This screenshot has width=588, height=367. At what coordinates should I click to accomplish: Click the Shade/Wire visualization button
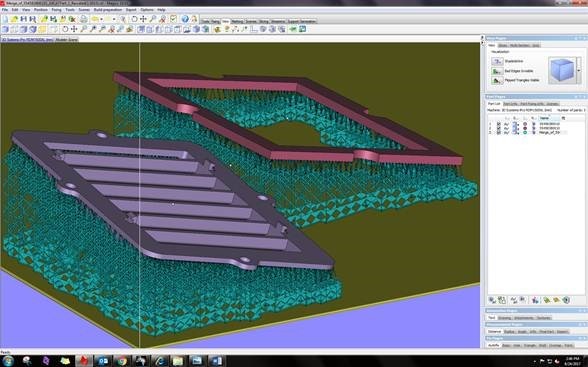[x=497, y=61]
